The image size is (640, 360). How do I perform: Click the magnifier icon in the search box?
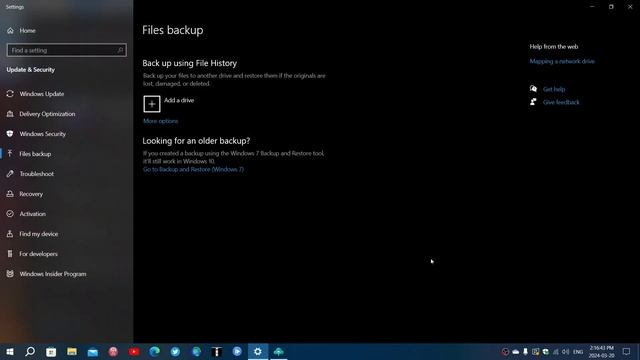[x=120, y=50]
